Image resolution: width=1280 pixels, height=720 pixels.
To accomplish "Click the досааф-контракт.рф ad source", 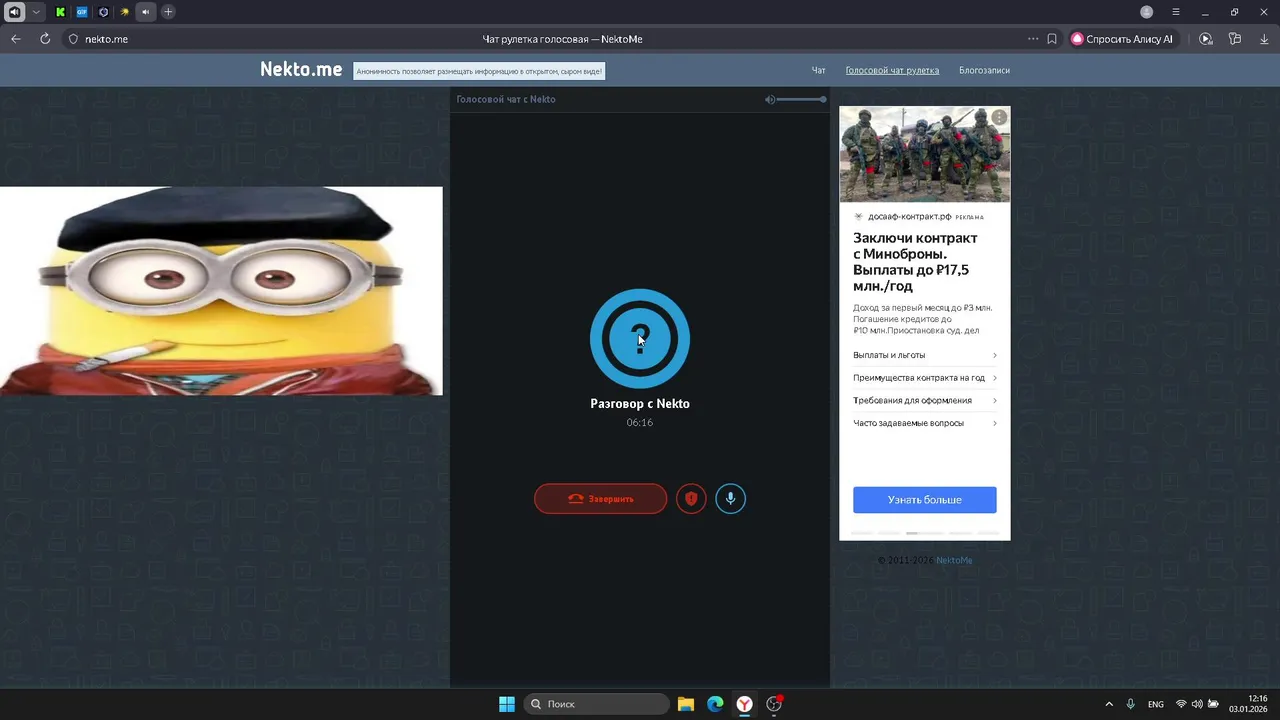I will coord(910,217).
